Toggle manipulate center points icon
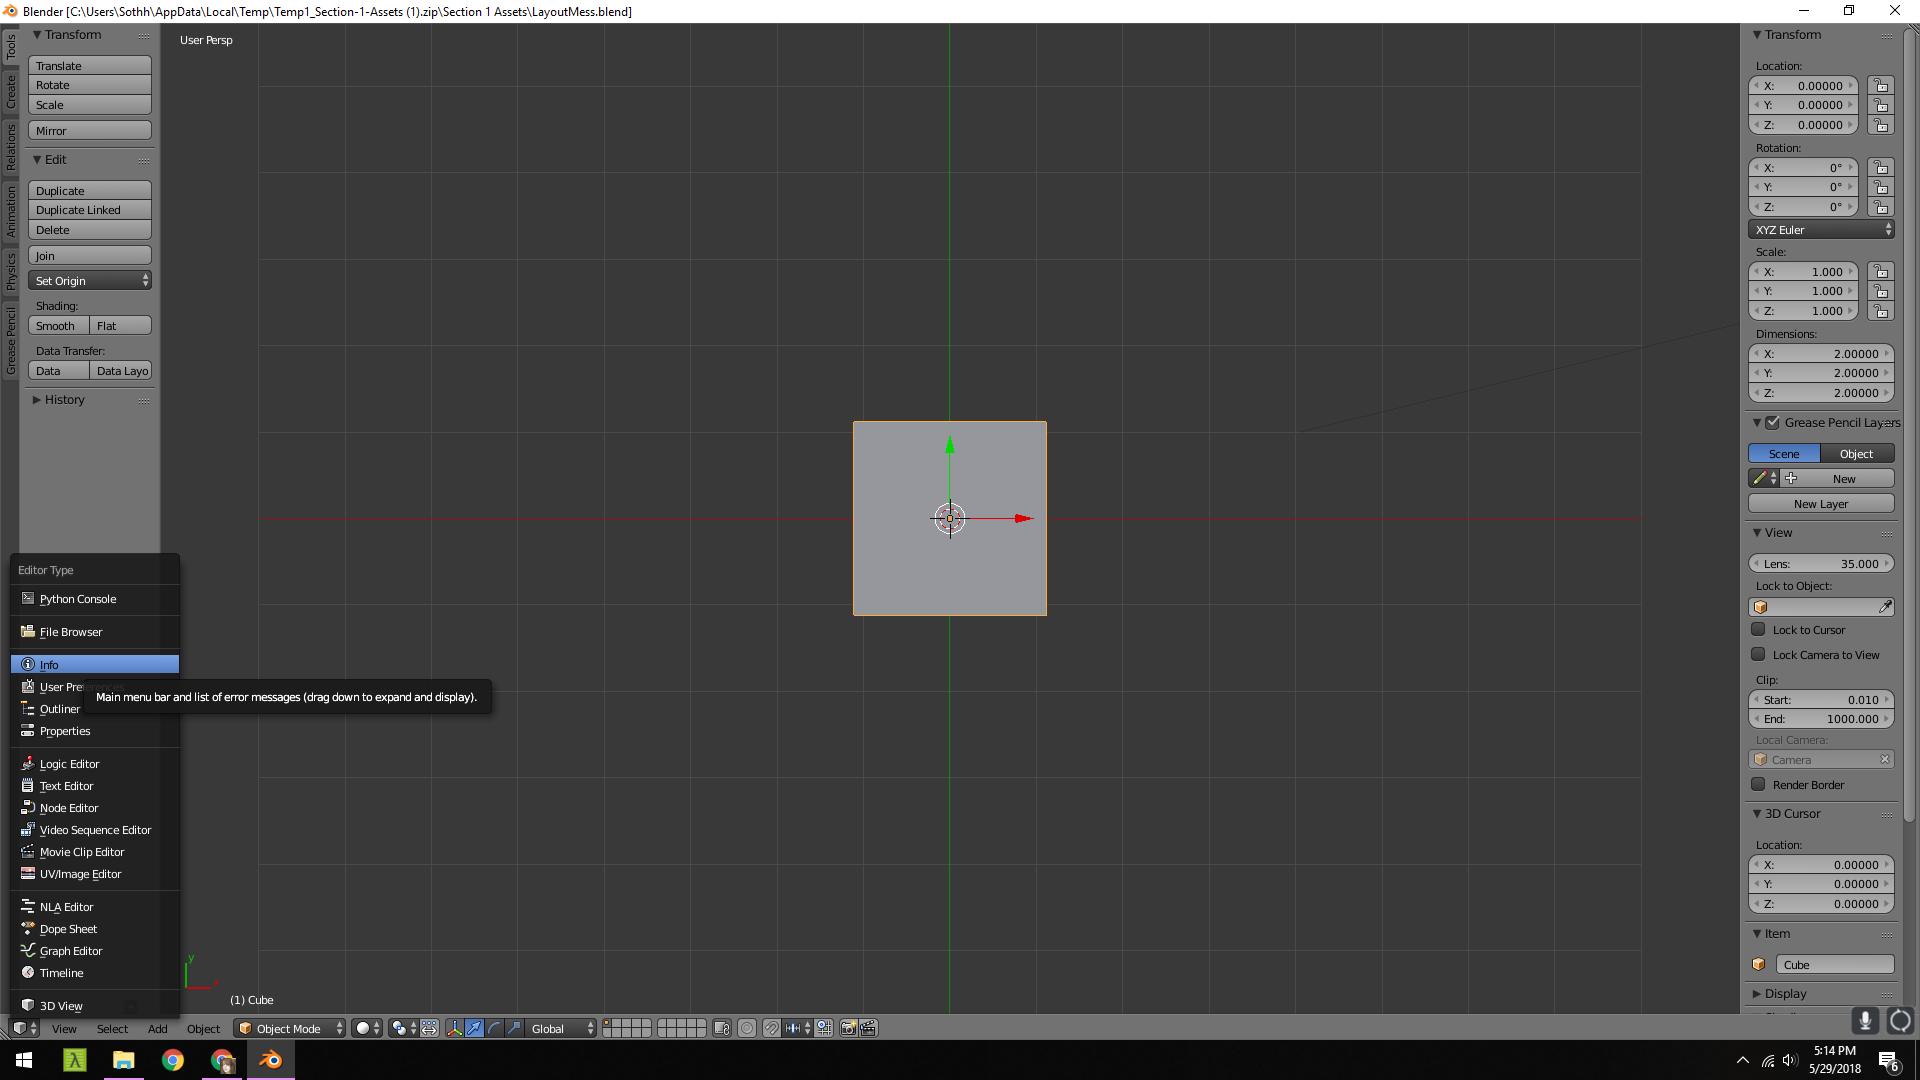Viewport: 1920px width, 1080px height. pyautogui.click(x=429, y=1028)
